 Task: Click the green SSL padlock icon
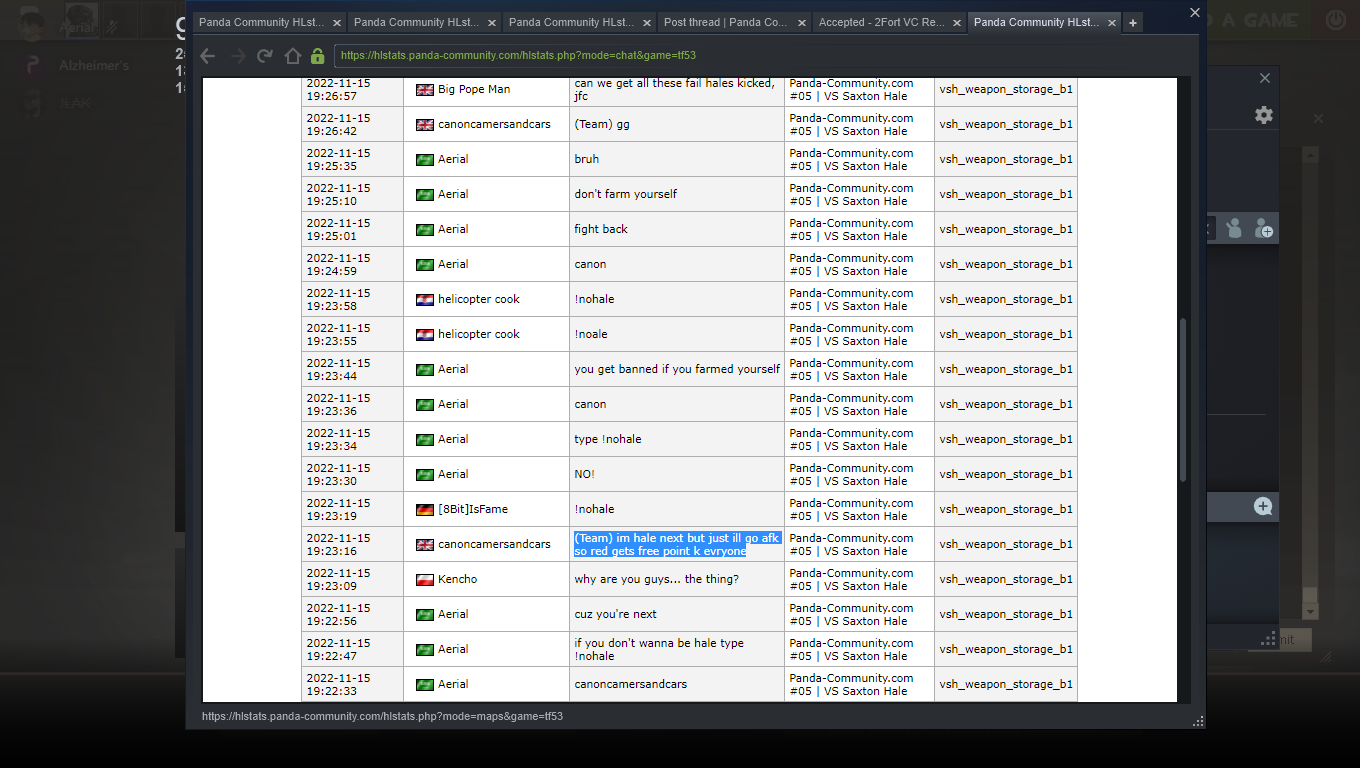point(317,56)
